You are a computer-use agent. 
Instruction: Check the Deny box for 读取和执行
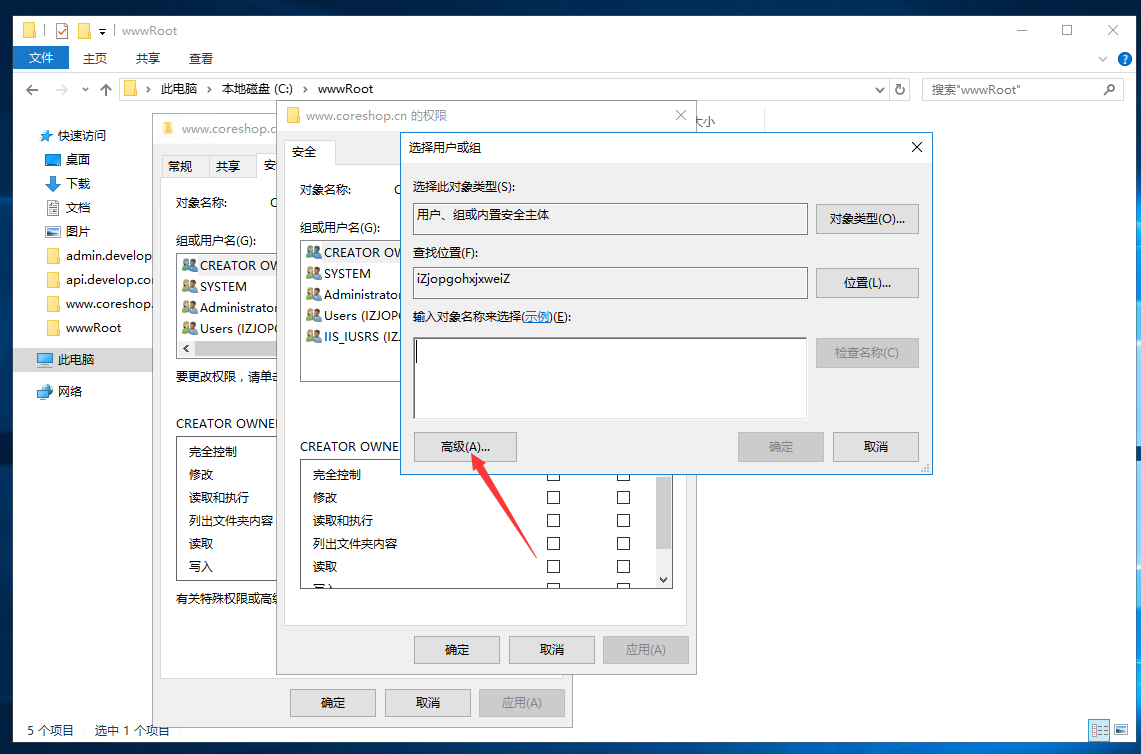tap(623, 520)
